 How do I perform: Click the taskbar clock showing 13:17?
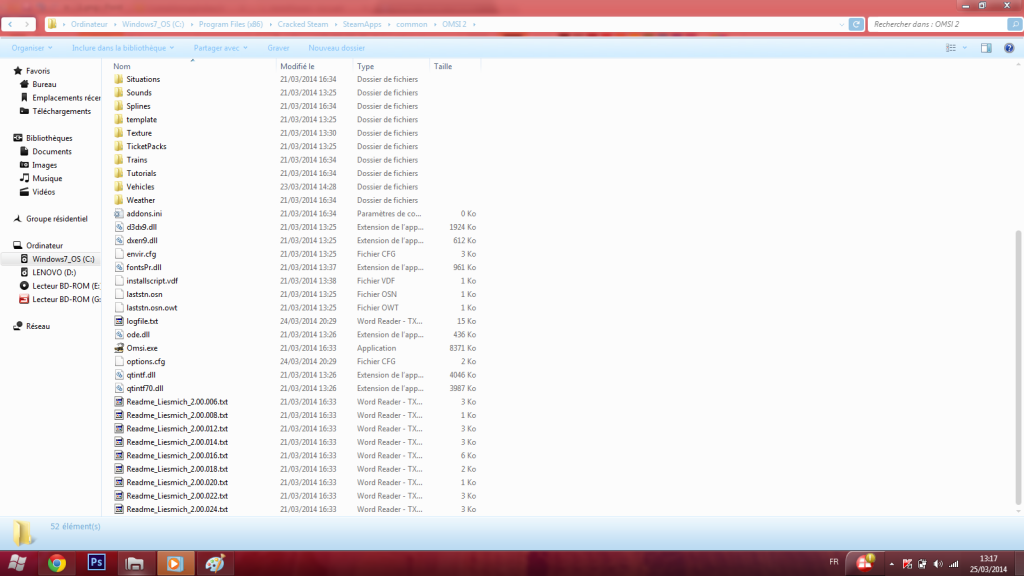pos(988,564)
